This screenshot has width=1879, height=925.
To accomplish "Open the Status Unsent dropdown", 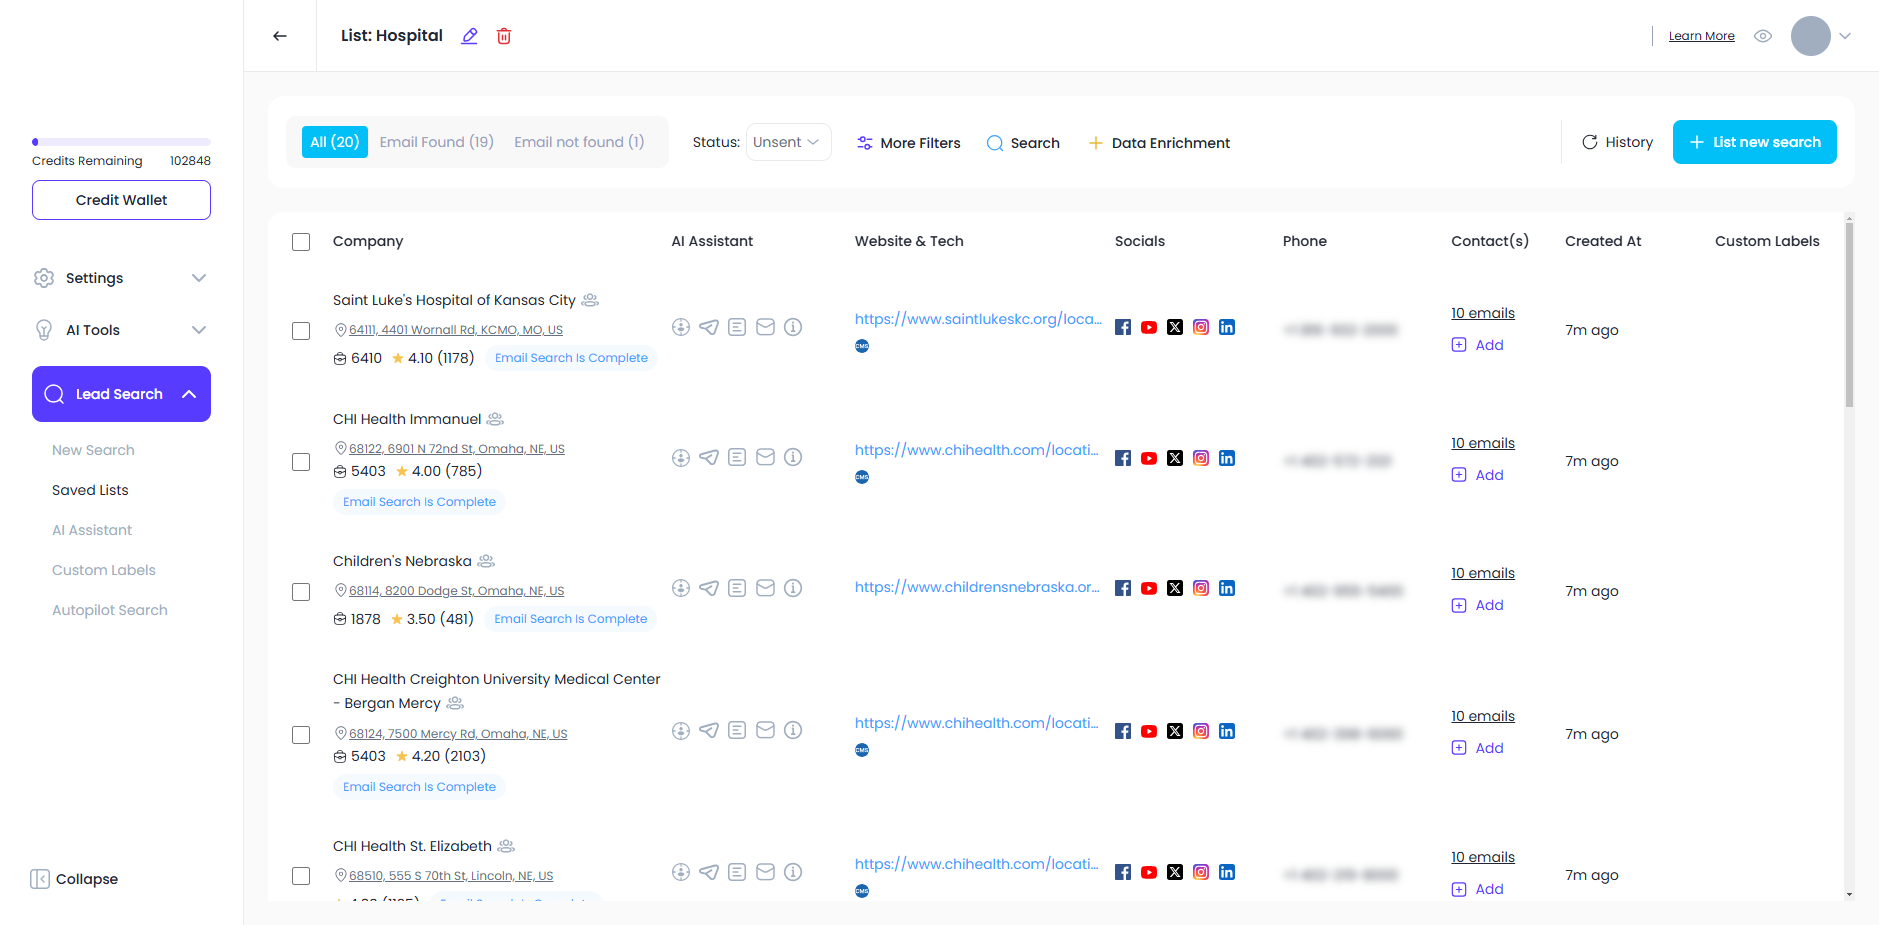I will pyautogui.click(x=788, y=142).
